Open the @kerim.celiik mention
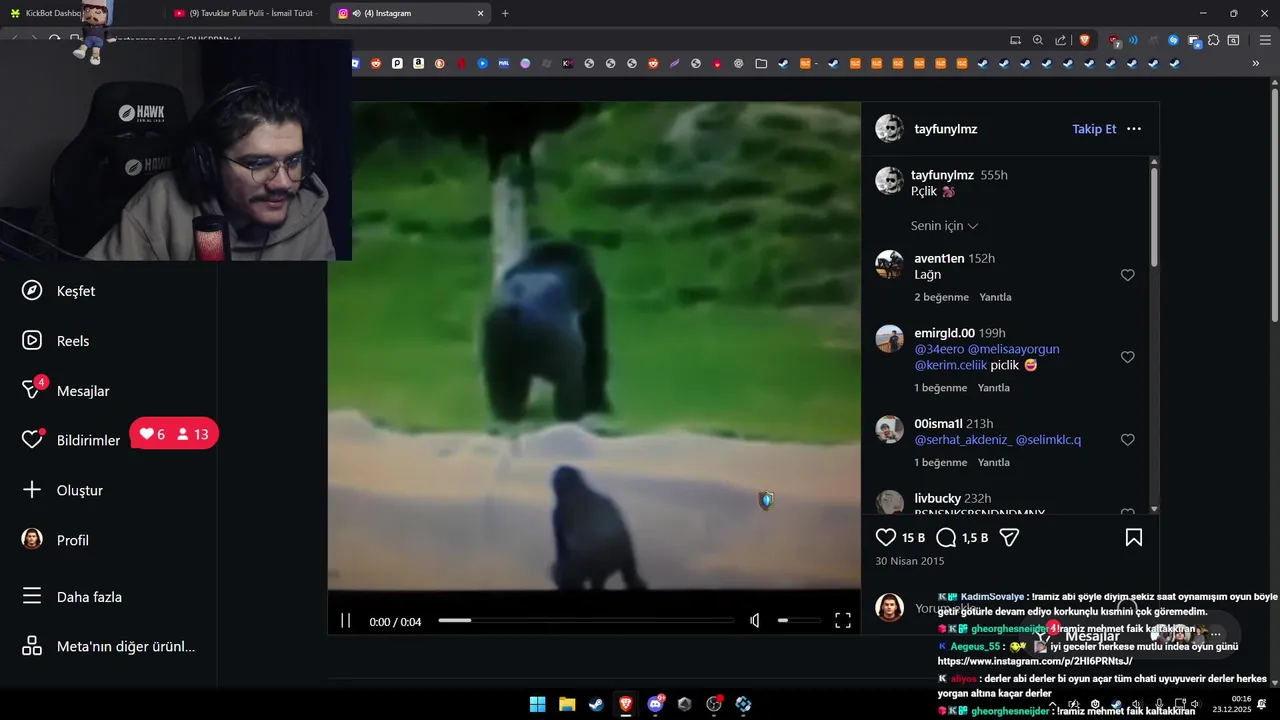 point(950,365)
